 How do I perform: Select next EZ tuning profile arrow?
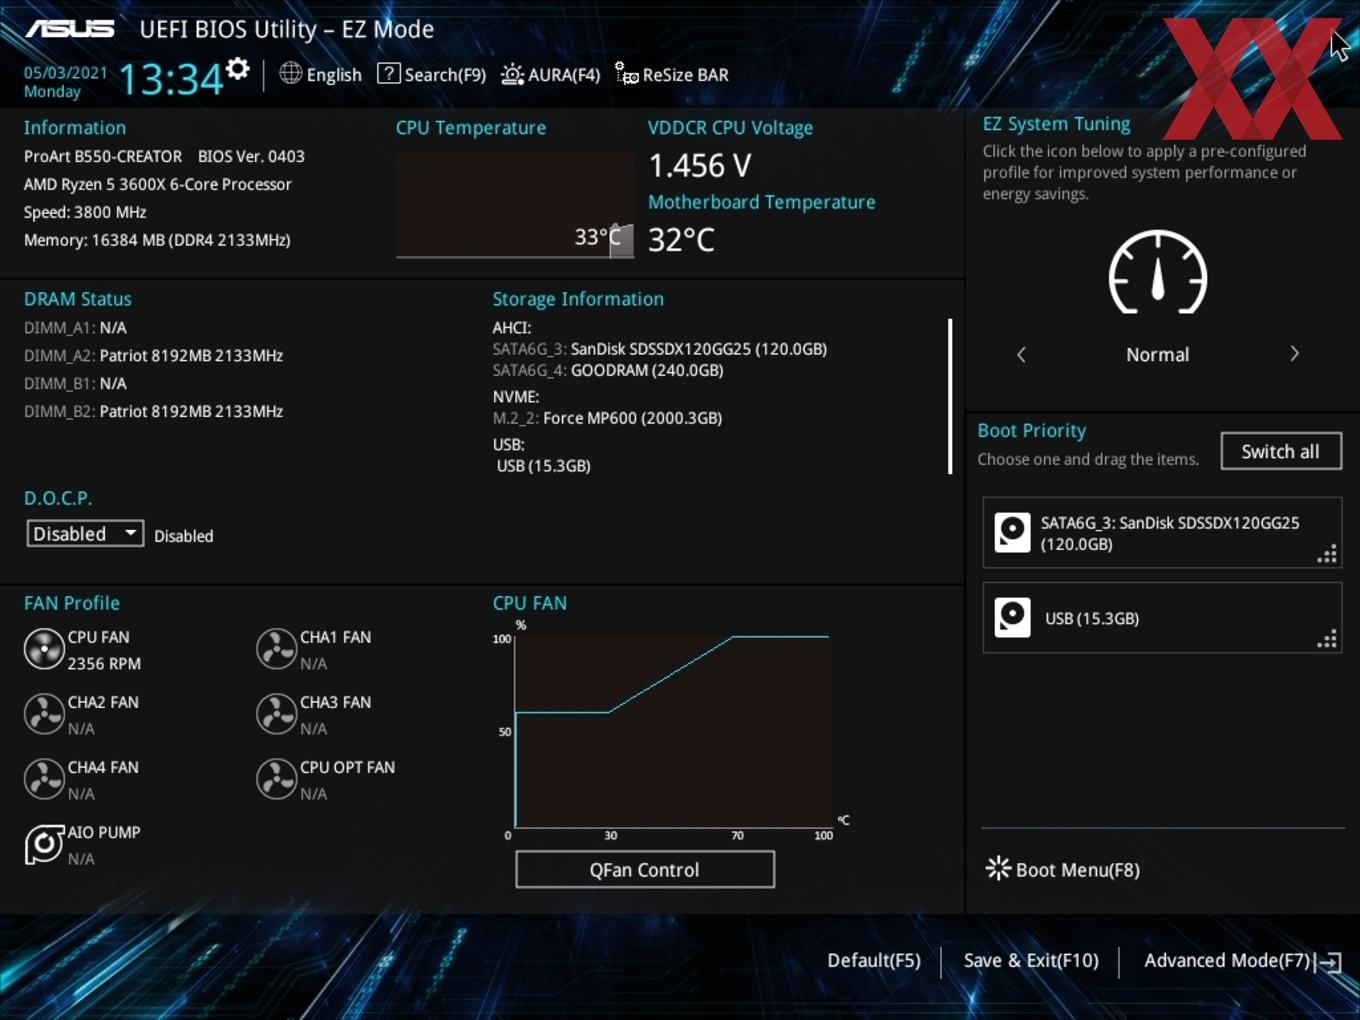click(1294, 354)
